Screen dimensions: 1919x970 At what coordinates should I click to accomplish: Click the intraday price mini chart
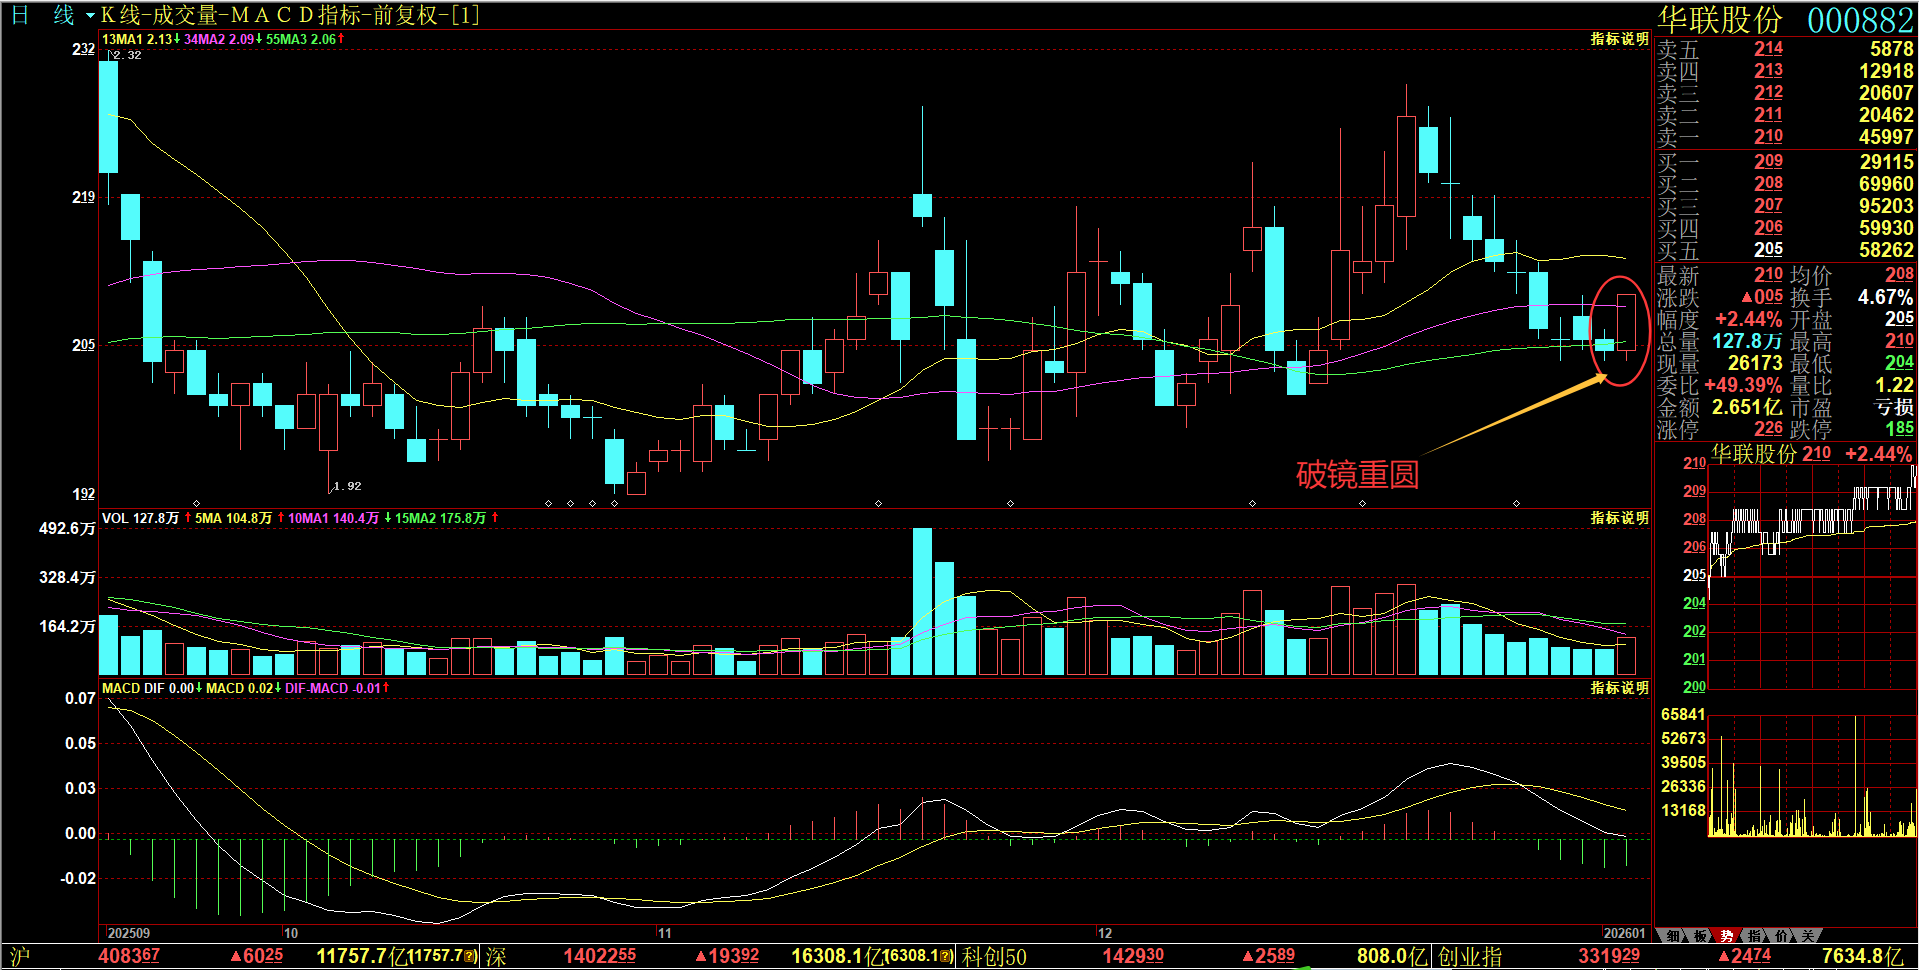(1812, 576)
